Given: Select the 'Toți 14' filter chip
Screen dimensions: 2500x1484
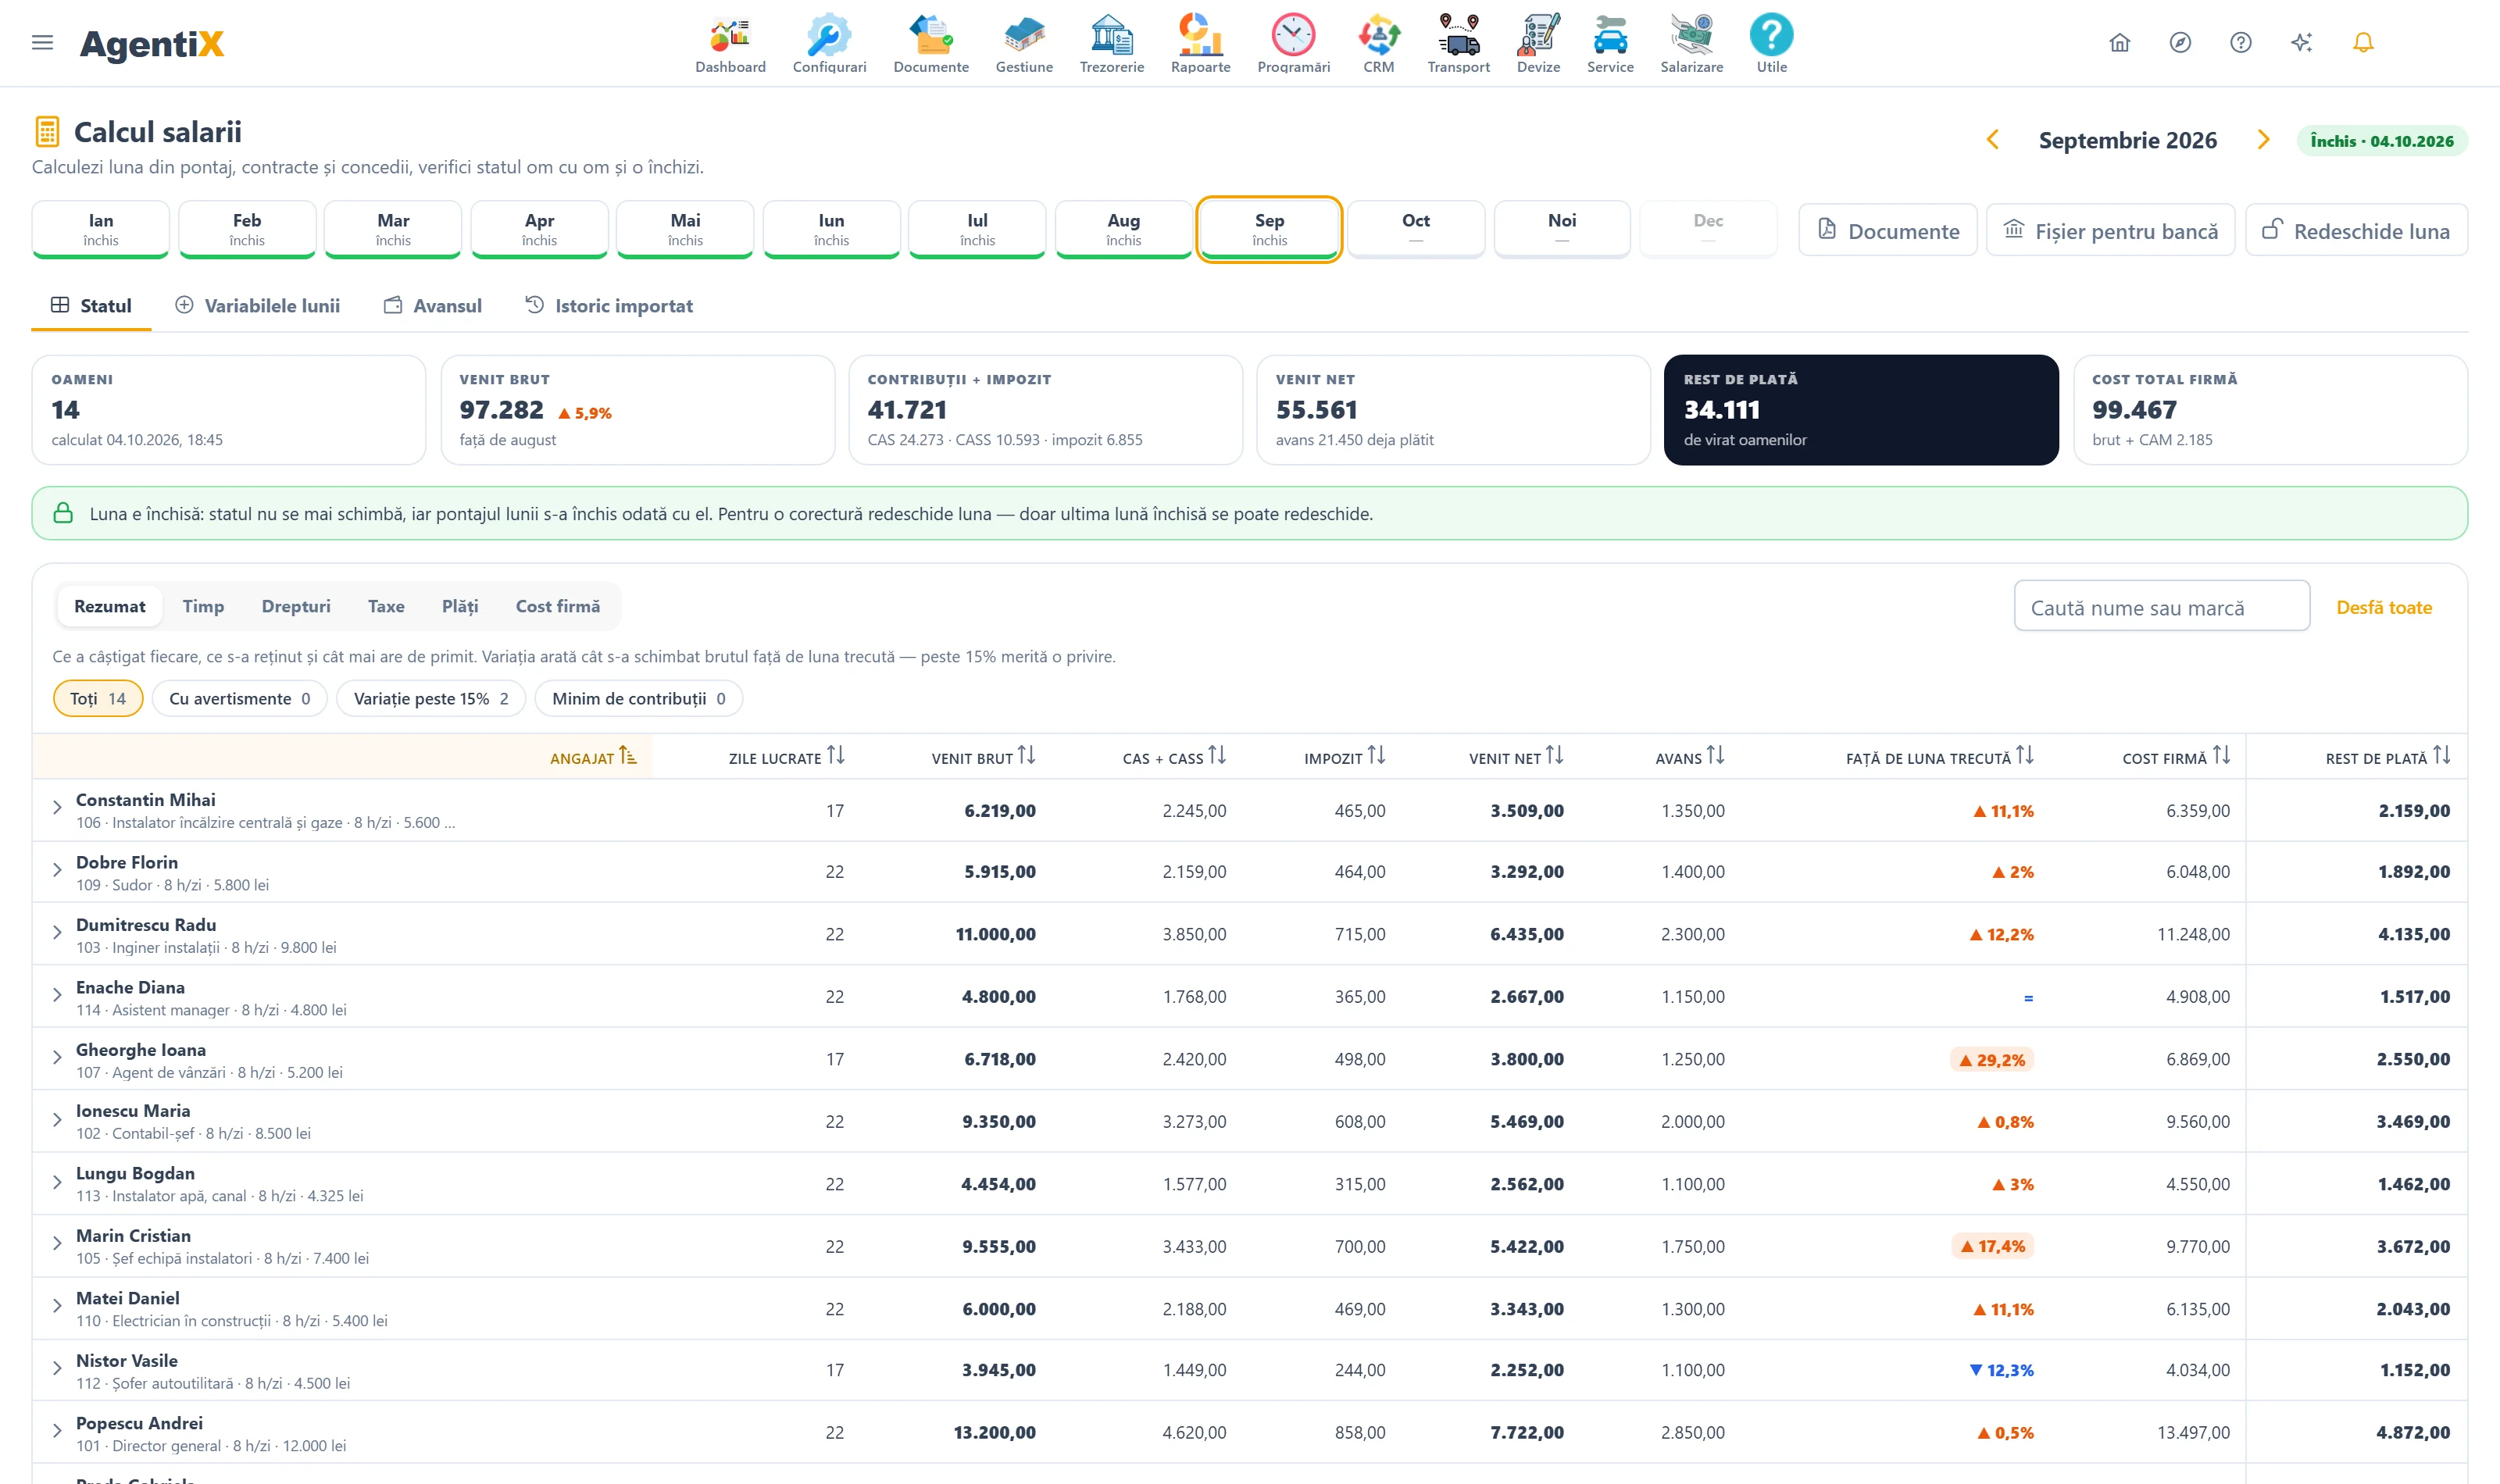Looking at the screenshot, I should (x=98, y=698).
